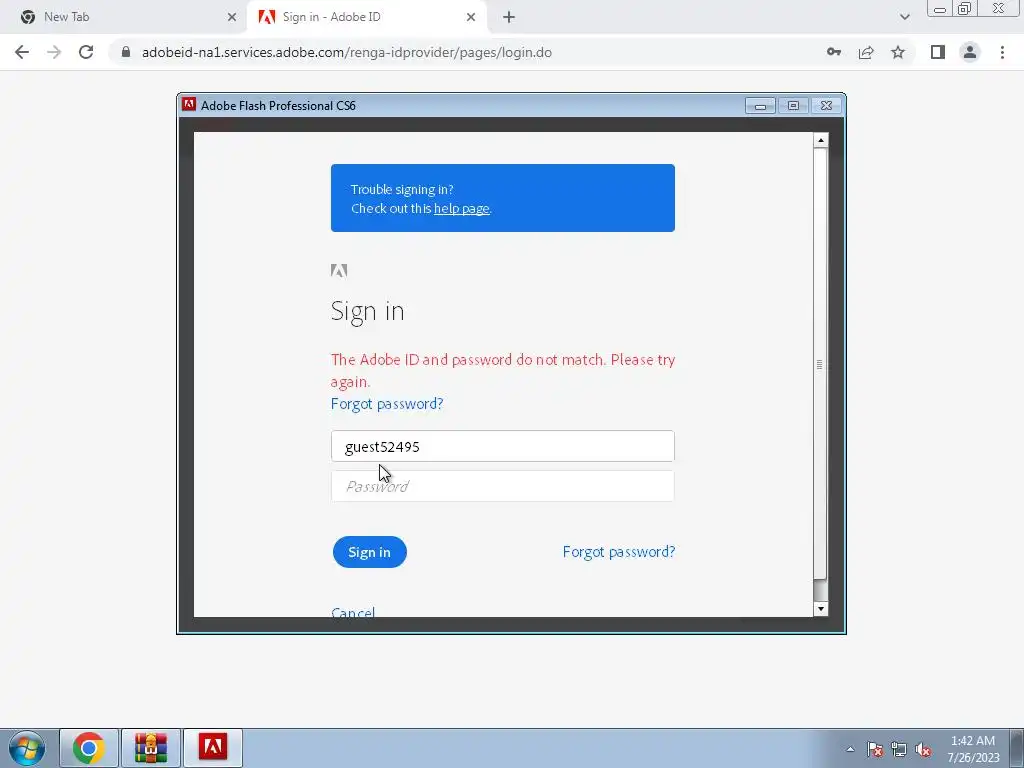Click the dialog scrollbar down arrow
This screenshot has height=768, width=1024.
click(x=821, y=609)
